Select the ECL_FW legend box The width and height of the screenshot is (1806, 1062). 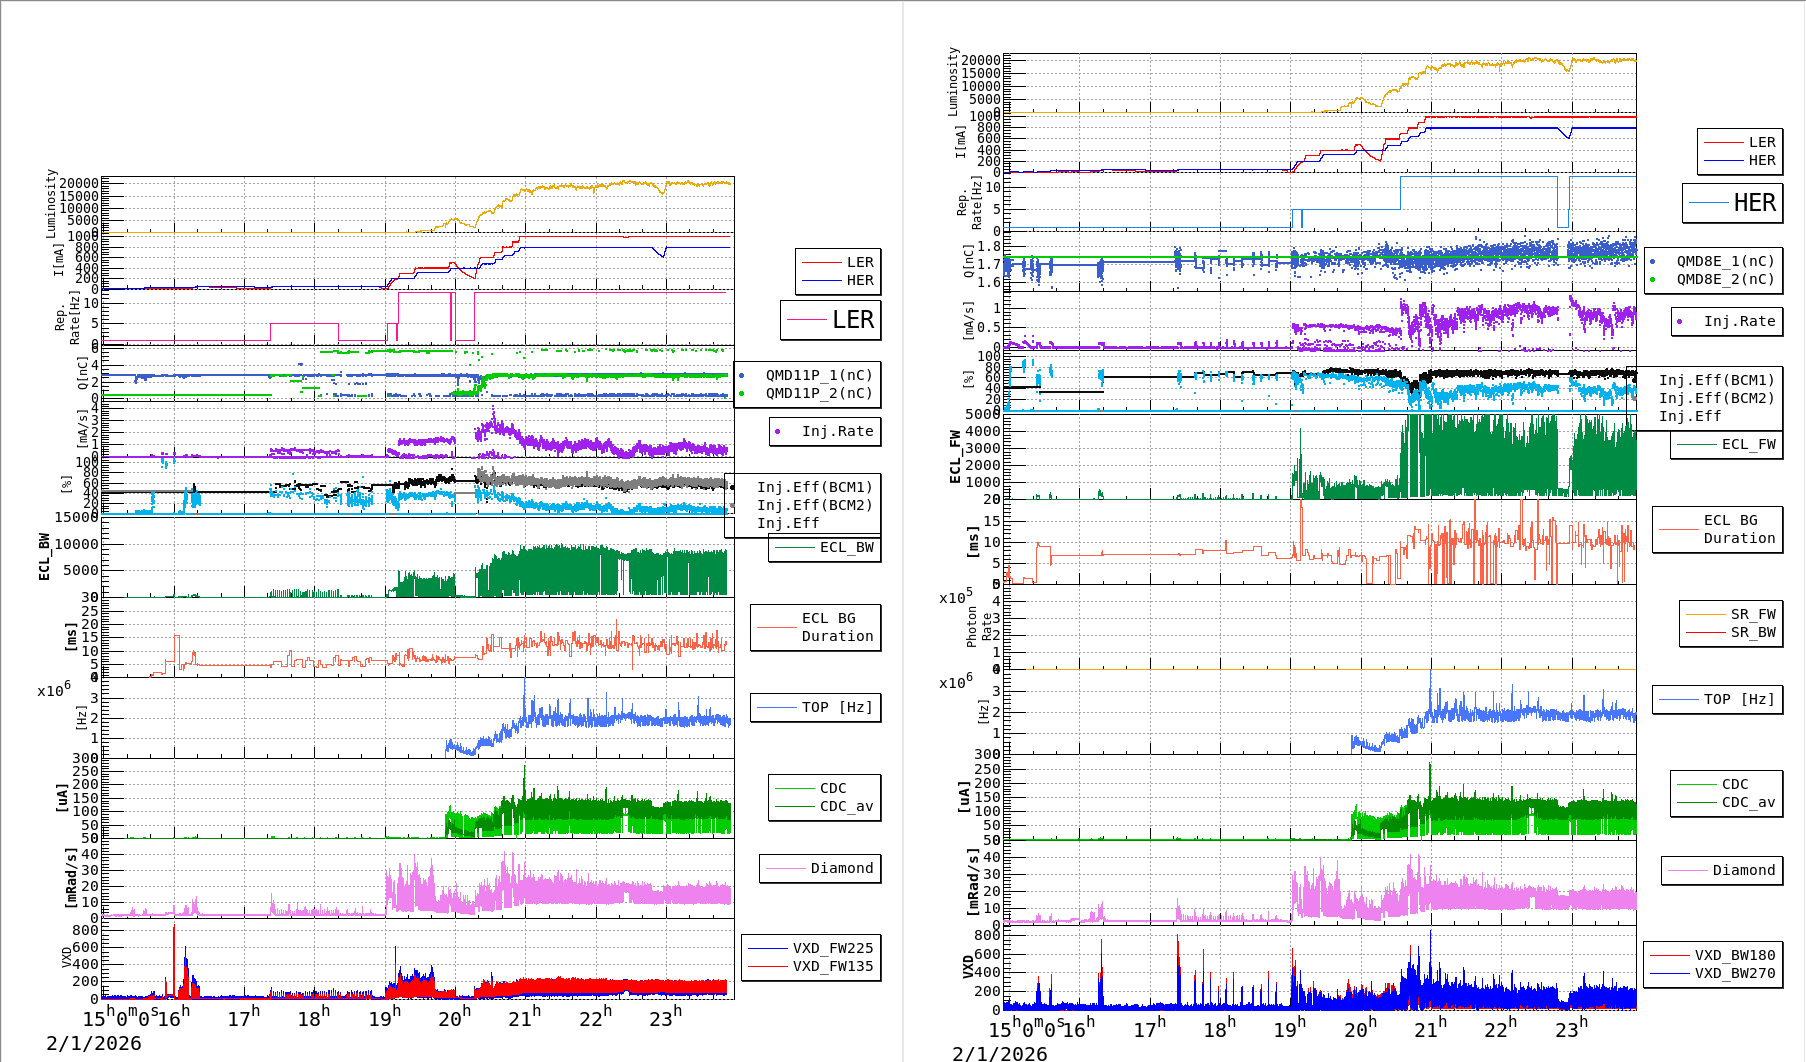1727,444
